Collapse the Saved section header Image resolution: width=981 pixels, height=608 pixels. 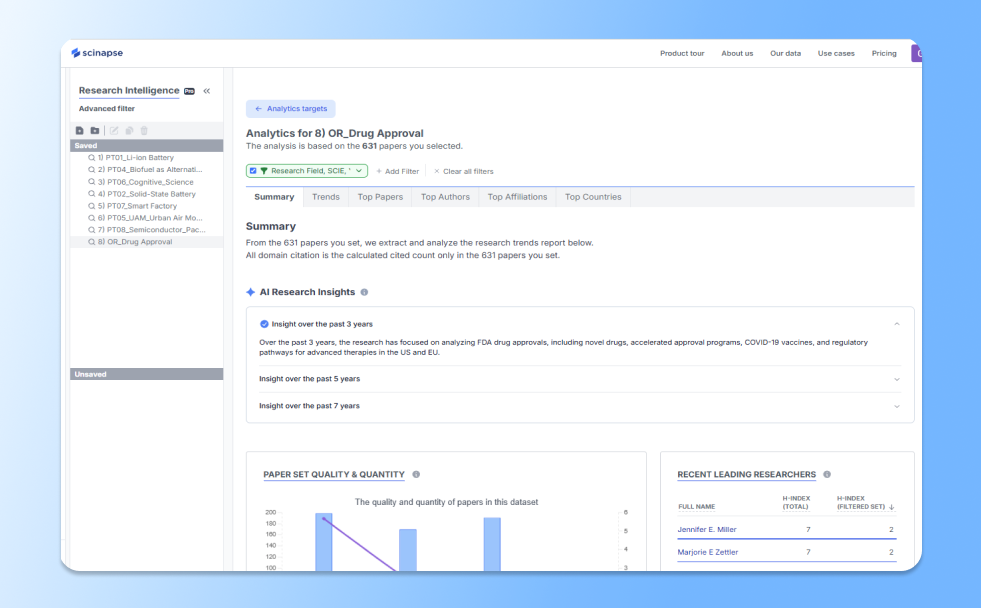(x=146, y=146)
